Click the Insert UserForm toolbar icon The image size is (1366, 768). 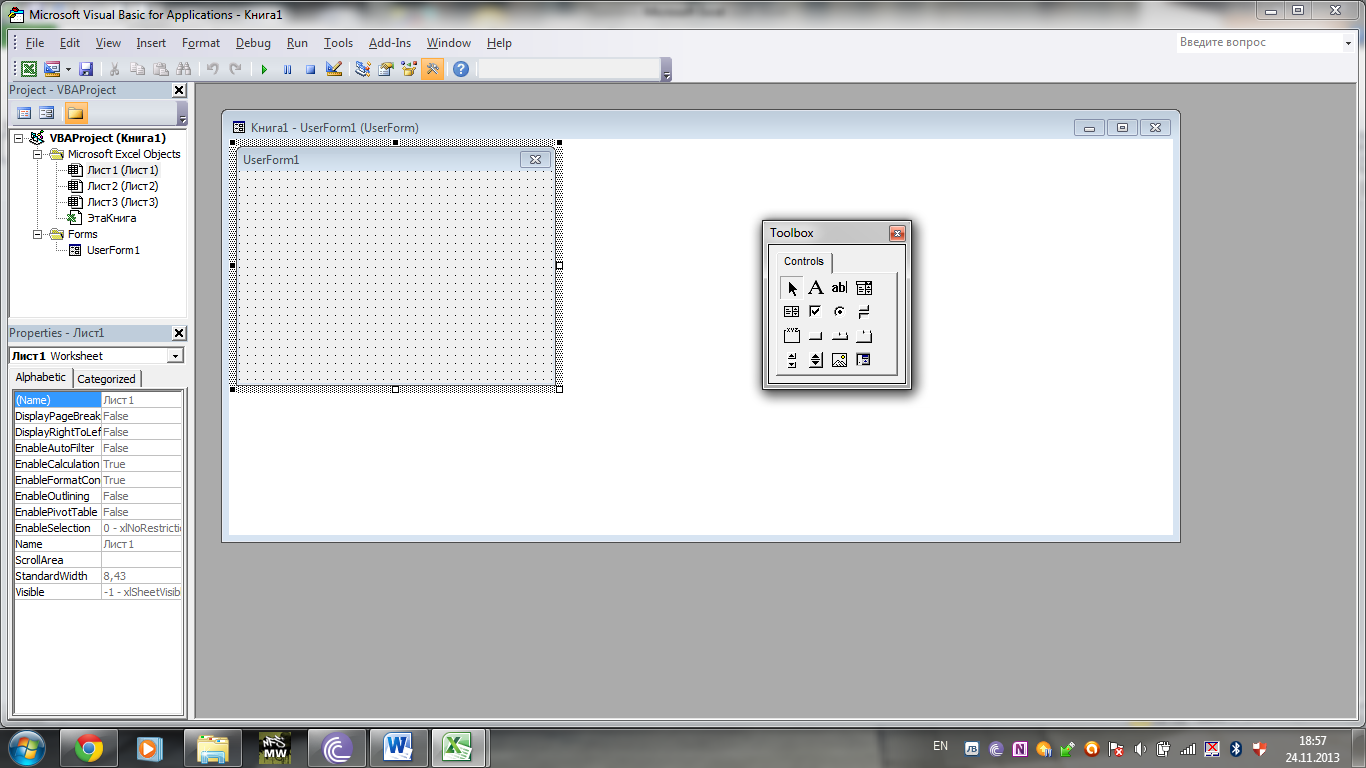point(52,69)
